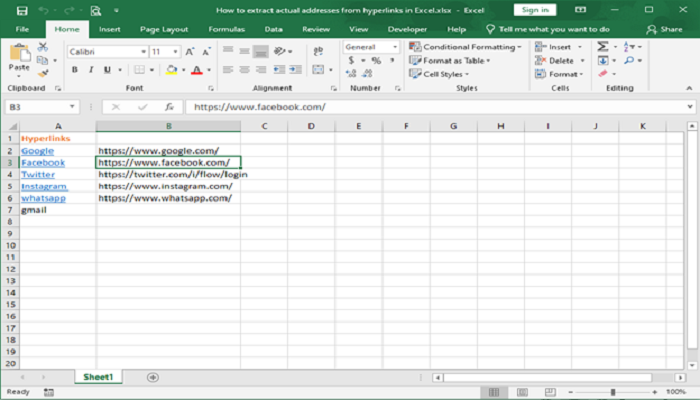Click the Sign in button
The width and height of the screenshot is (700, 400).
point(535,10)
